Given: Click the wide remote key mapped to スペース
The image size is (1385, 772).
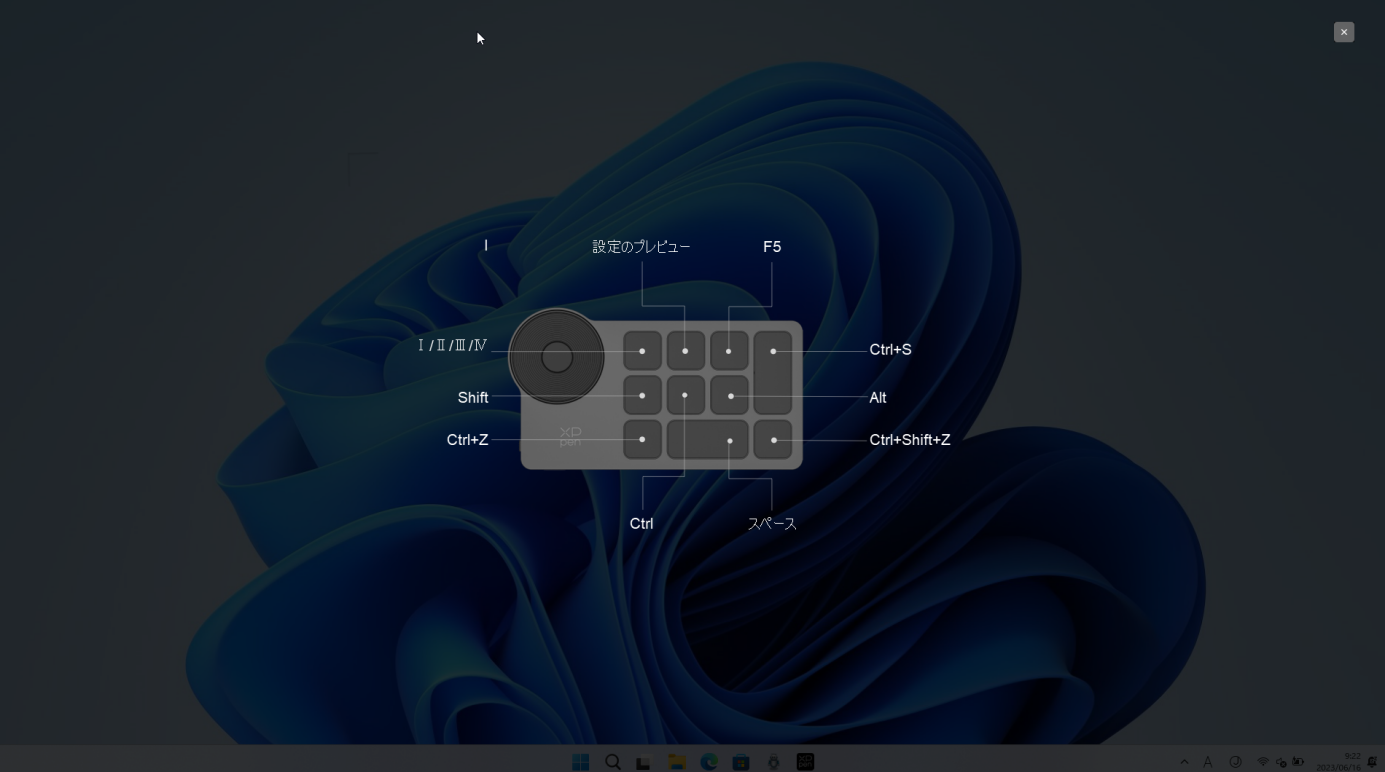Looking at the screenshot, I should [x=708, y=440].
